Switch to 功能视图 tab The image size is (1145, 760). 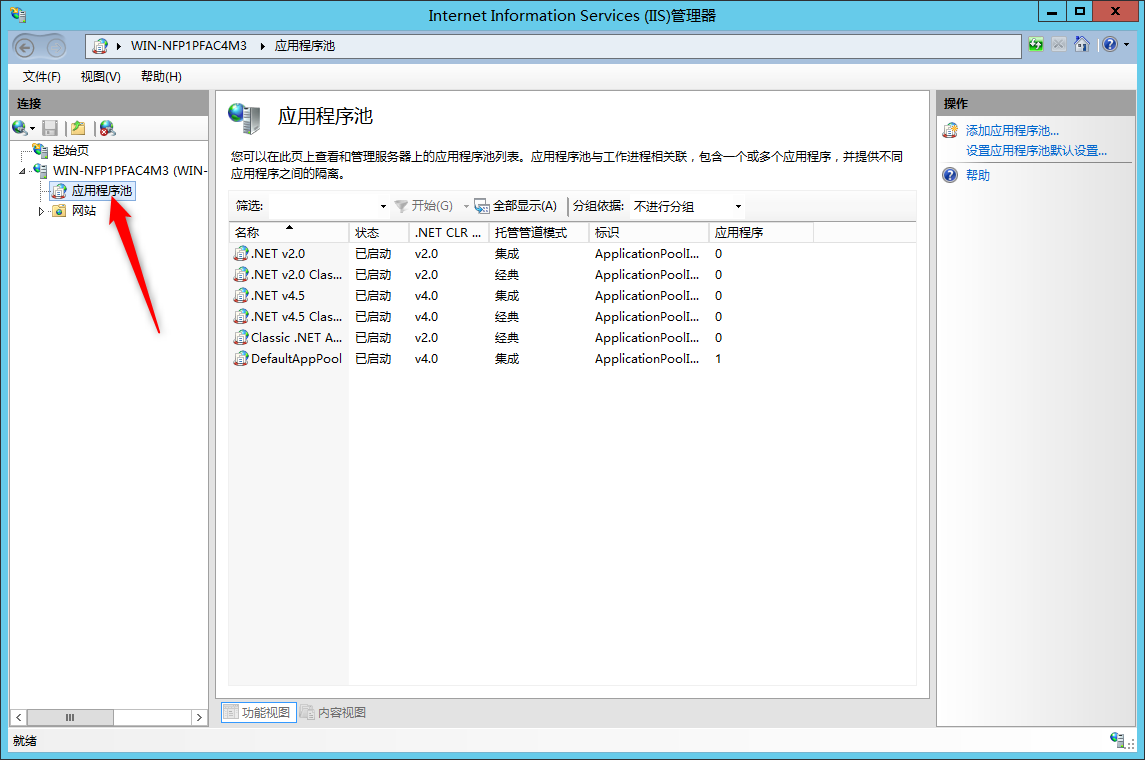tap(259, 713)
